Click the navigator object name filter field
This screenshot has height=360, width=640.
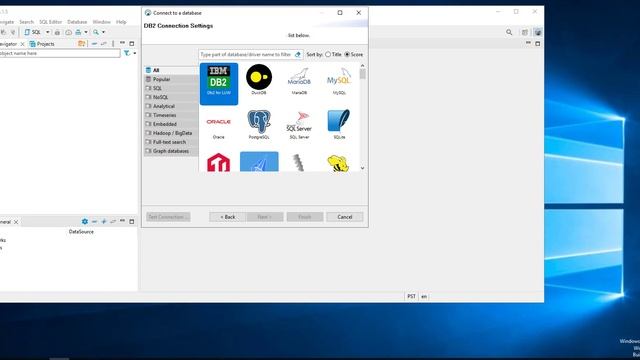click(x=60, y=53)
